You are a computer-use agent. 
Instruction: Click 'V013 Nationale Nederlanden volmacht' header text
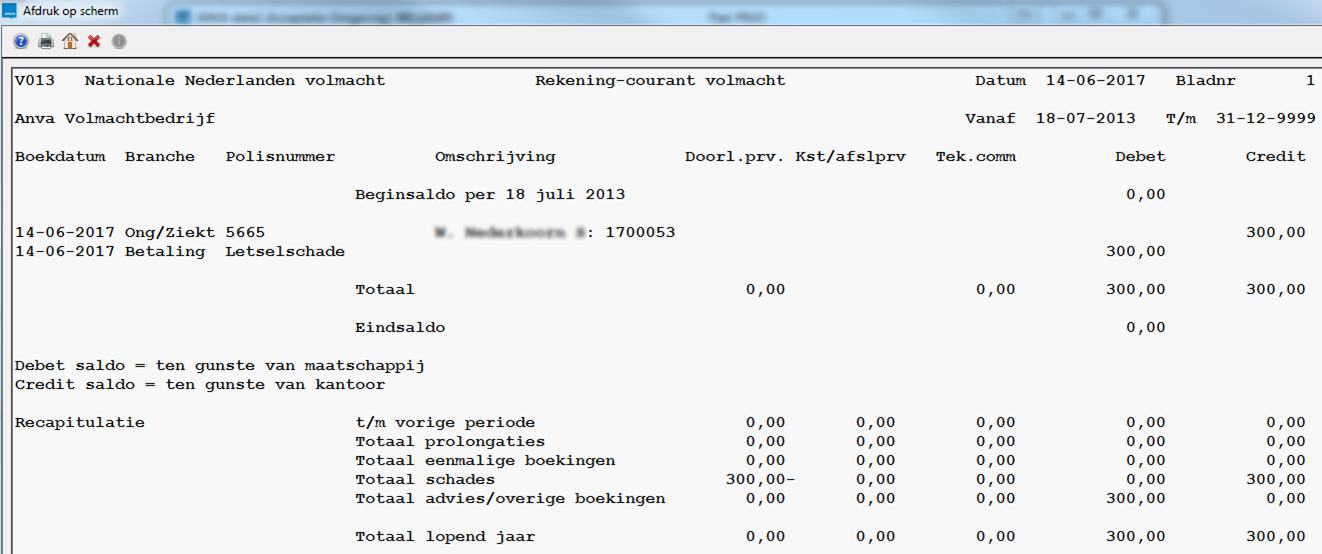(x=200, y=80)
